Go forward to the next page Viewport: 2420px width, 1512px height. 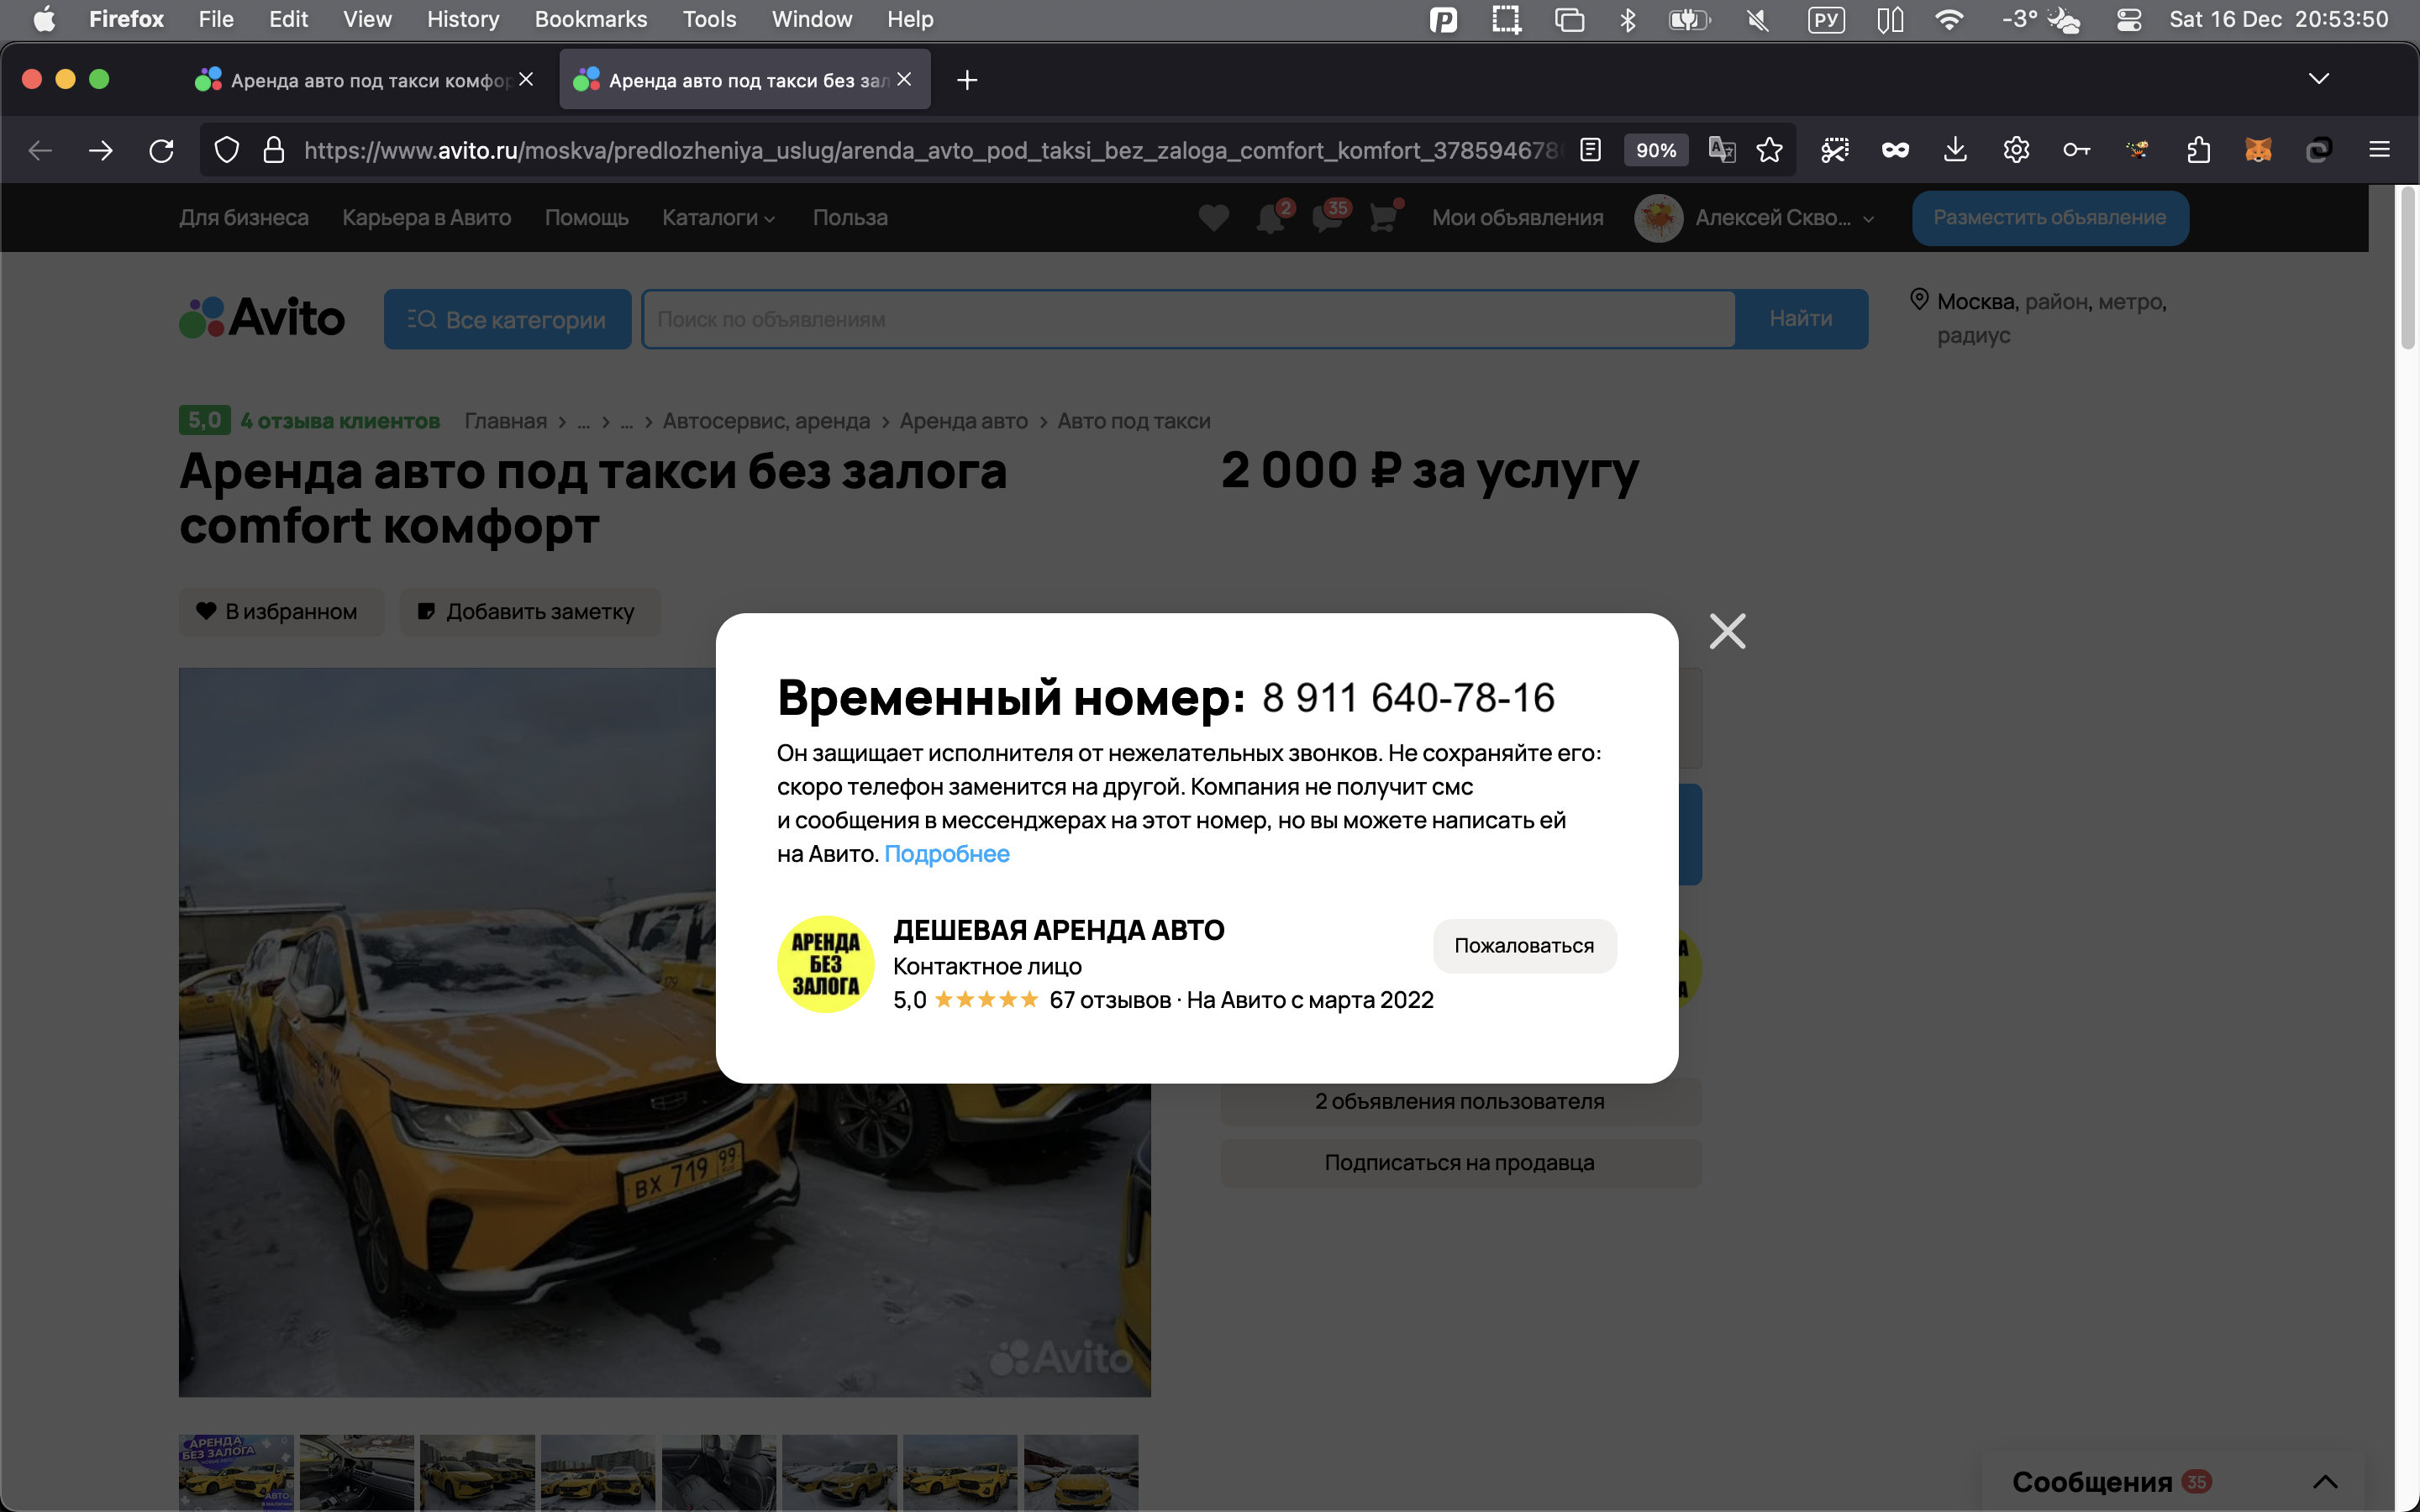pos(100,150)
